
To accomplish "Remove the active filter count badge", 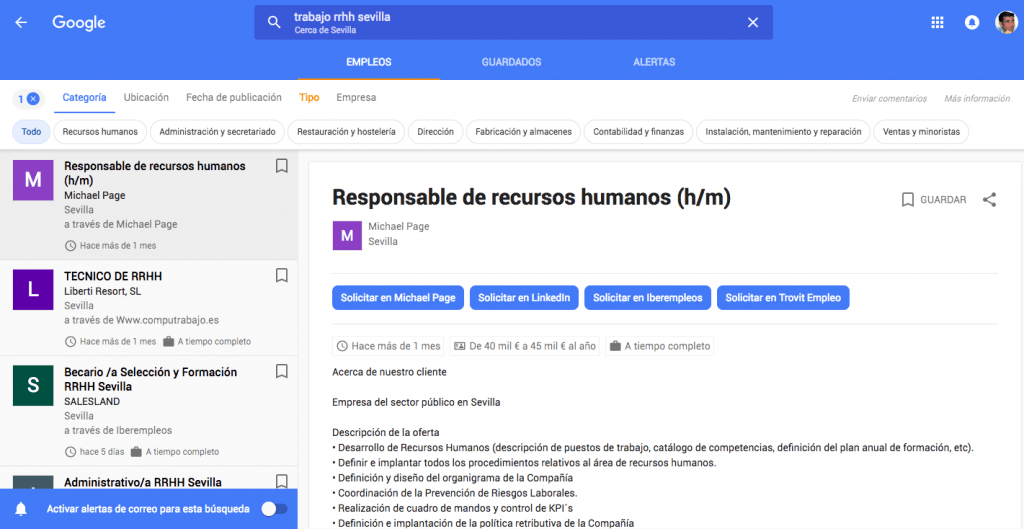I will click(x=29, y=99).
